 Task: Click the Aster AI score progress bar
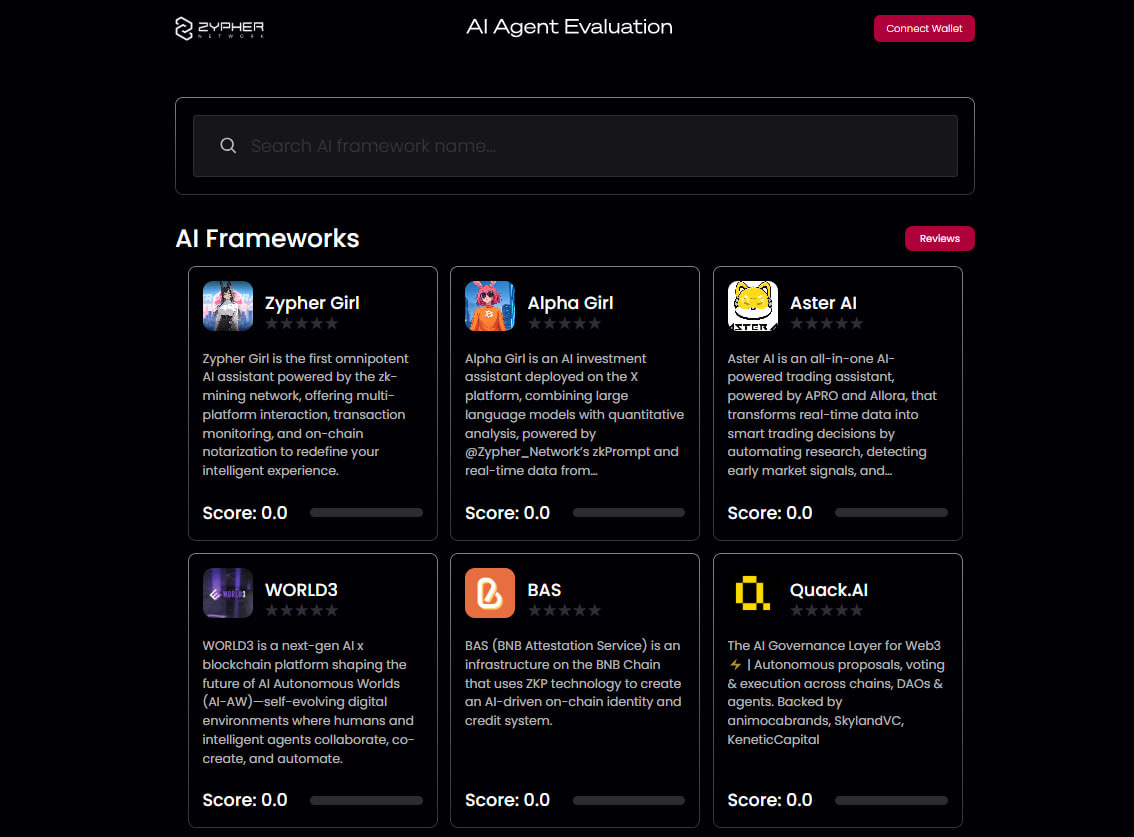point(891,513)
